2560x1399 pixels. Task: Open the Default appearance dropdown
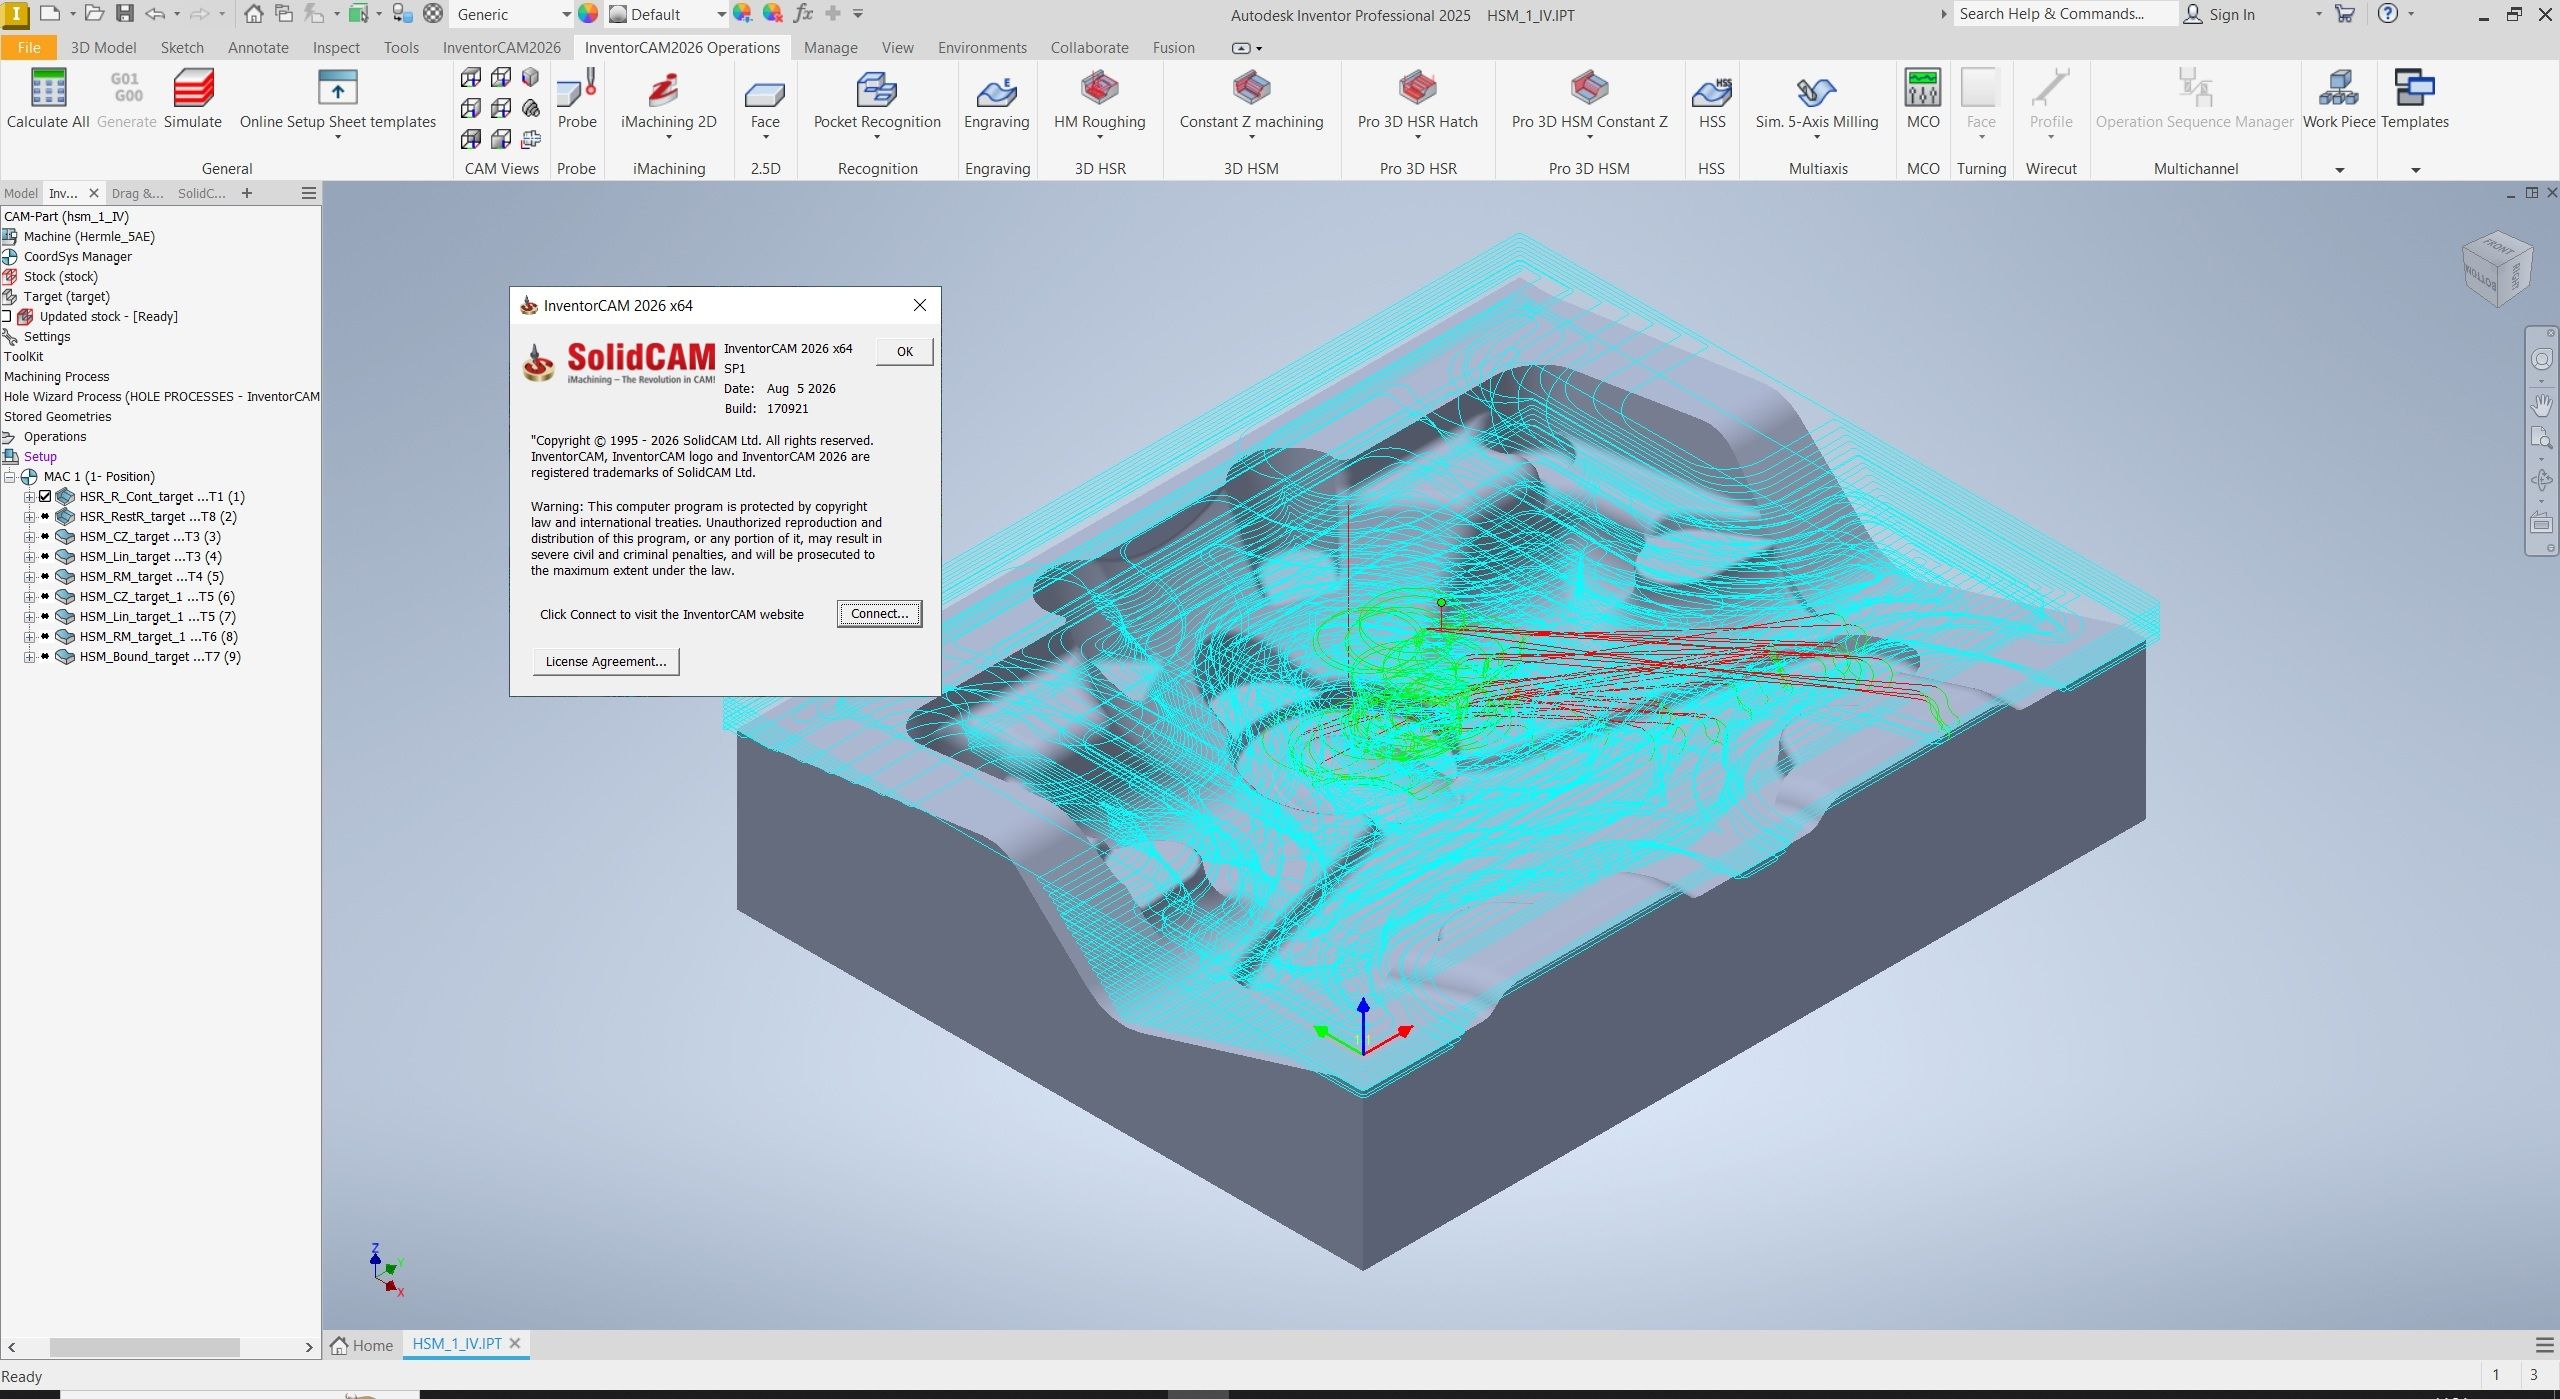pyautogui.click(x=720, y=14)
